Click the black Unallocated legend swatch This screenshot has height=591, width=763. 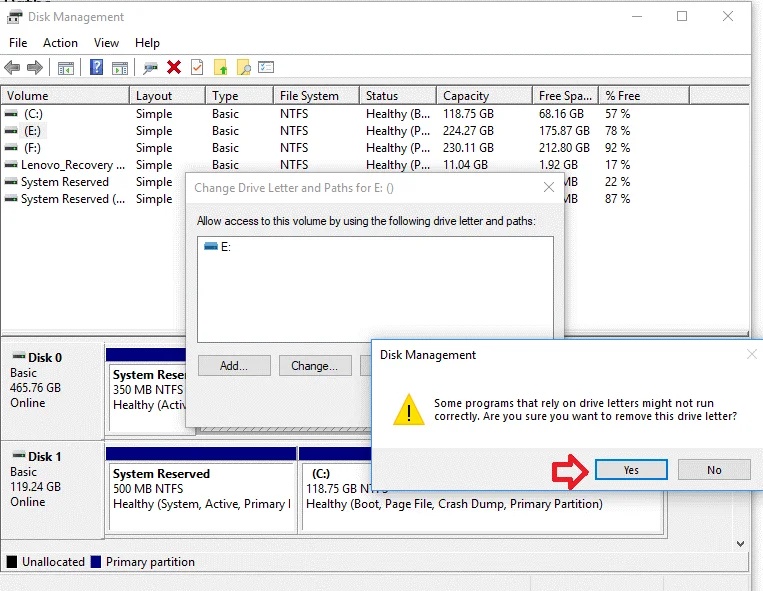(x=12, y=562)
